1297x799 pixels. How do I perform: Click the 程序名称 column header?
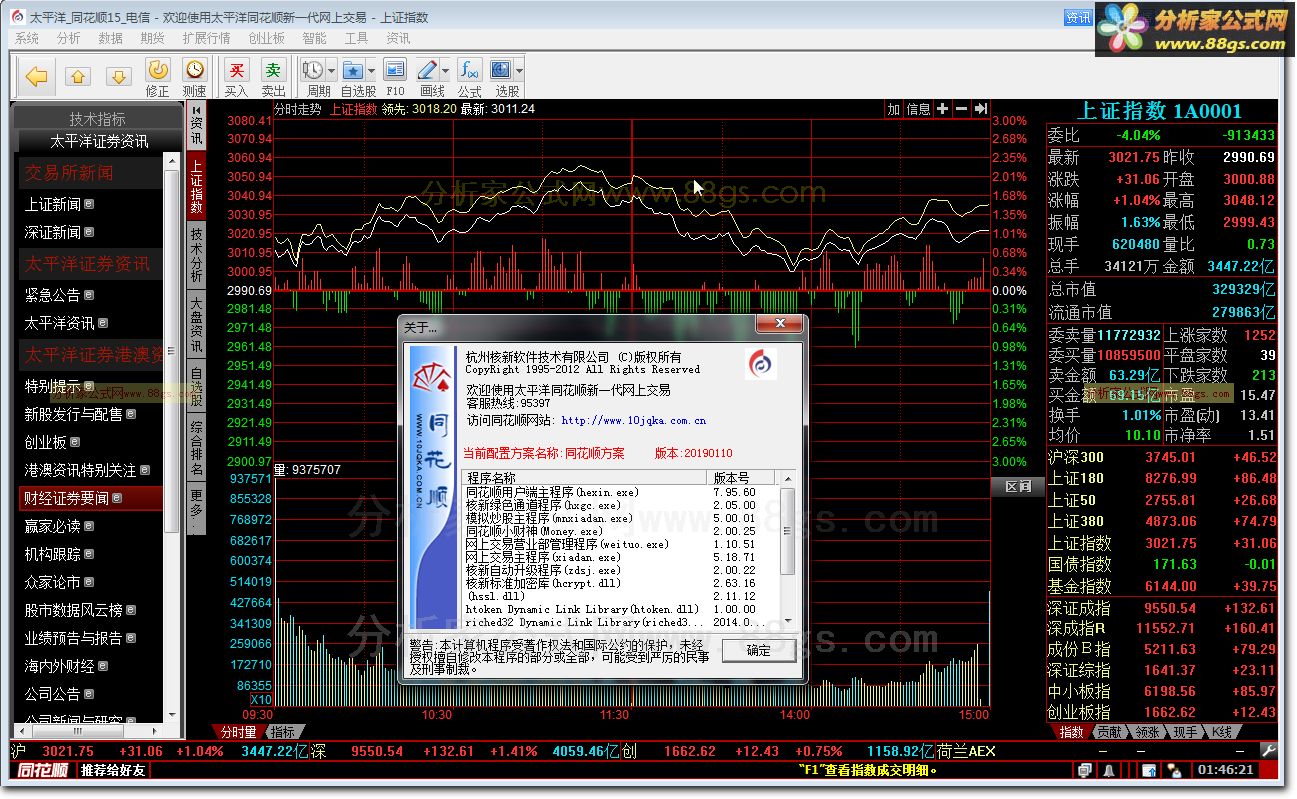point(586,478)
